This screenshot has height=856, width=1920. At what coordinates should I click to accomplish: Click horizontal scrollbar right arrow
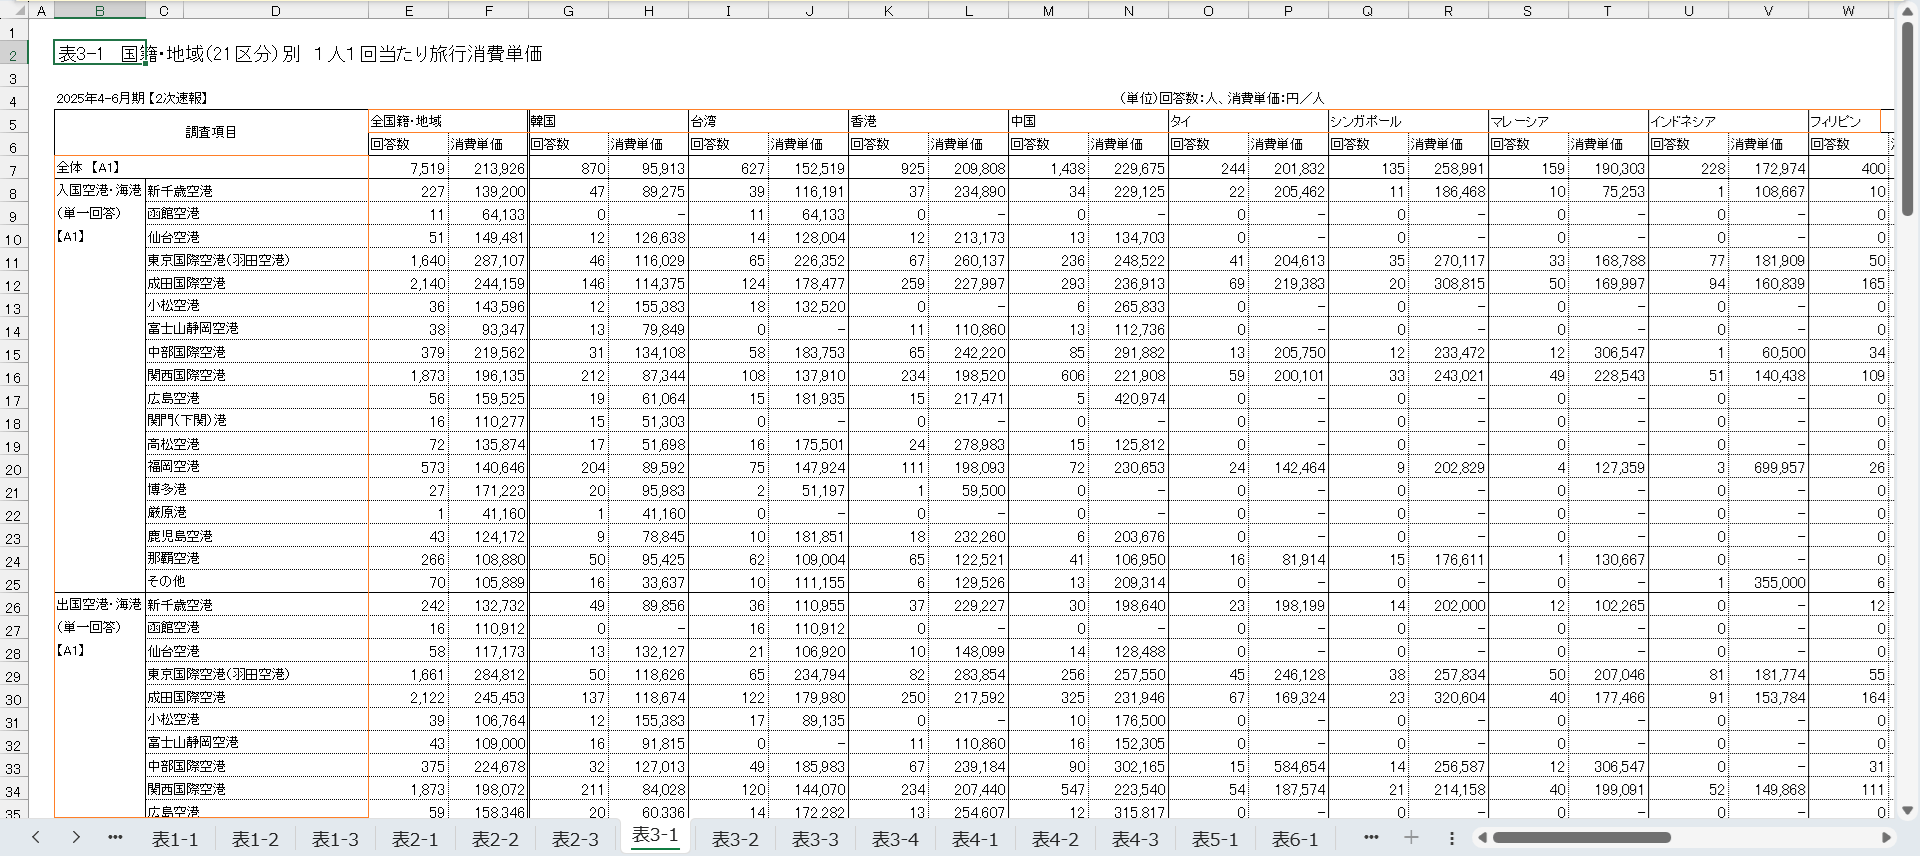pos(1886,837)
